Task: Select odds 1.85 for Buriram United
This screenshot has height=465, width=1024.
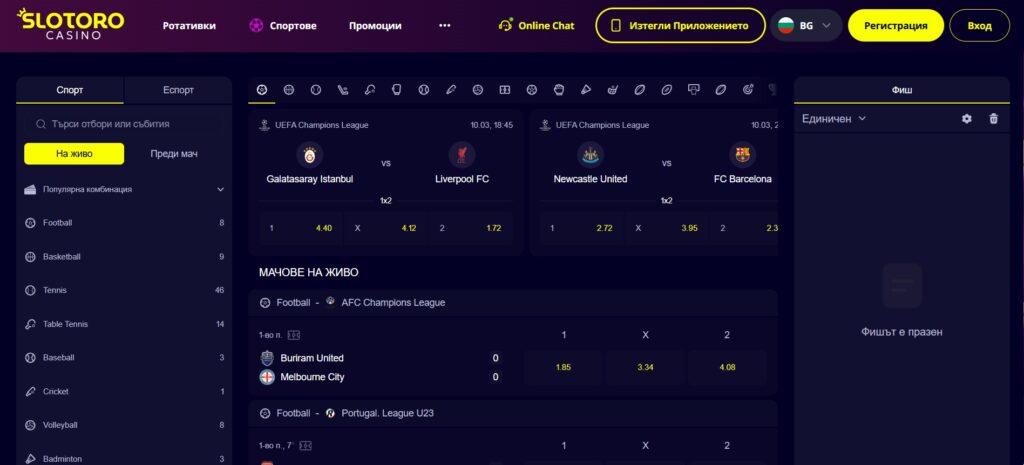Action: click(x=563, y=367)
